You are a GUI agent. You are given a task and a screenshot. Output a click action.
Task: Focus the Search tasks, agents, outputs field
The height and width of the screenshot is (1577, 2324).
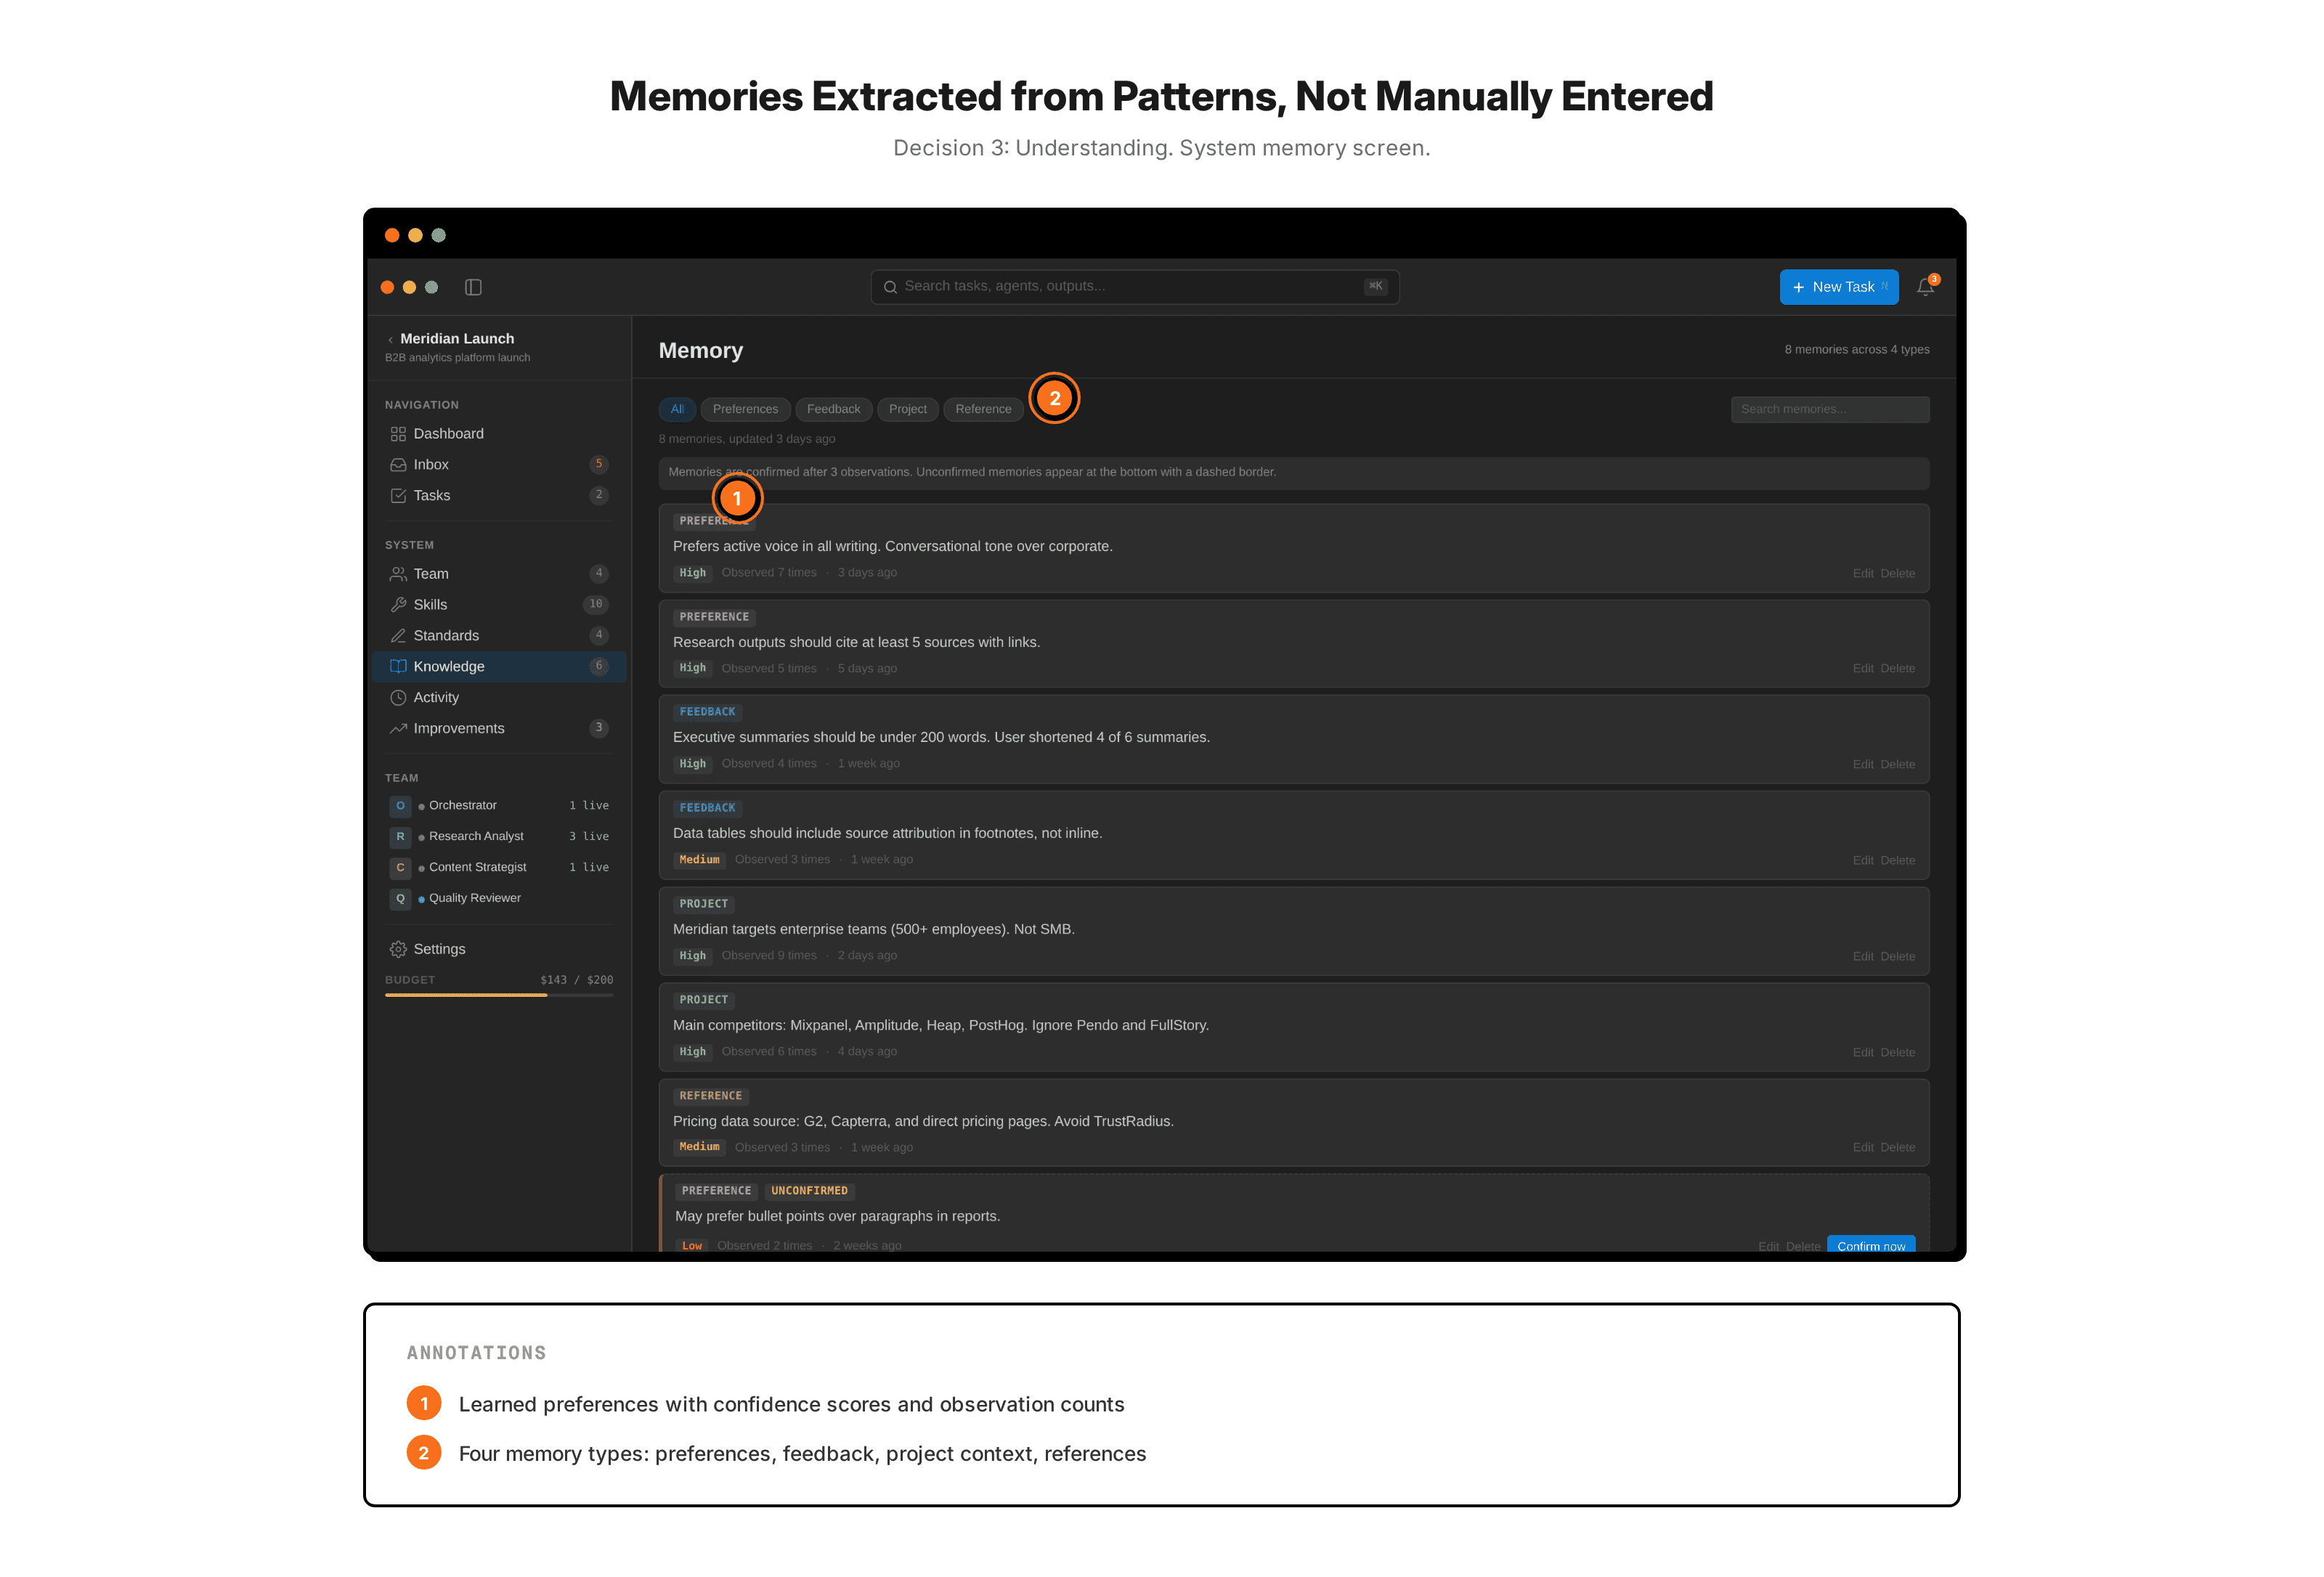[1134, 287]
